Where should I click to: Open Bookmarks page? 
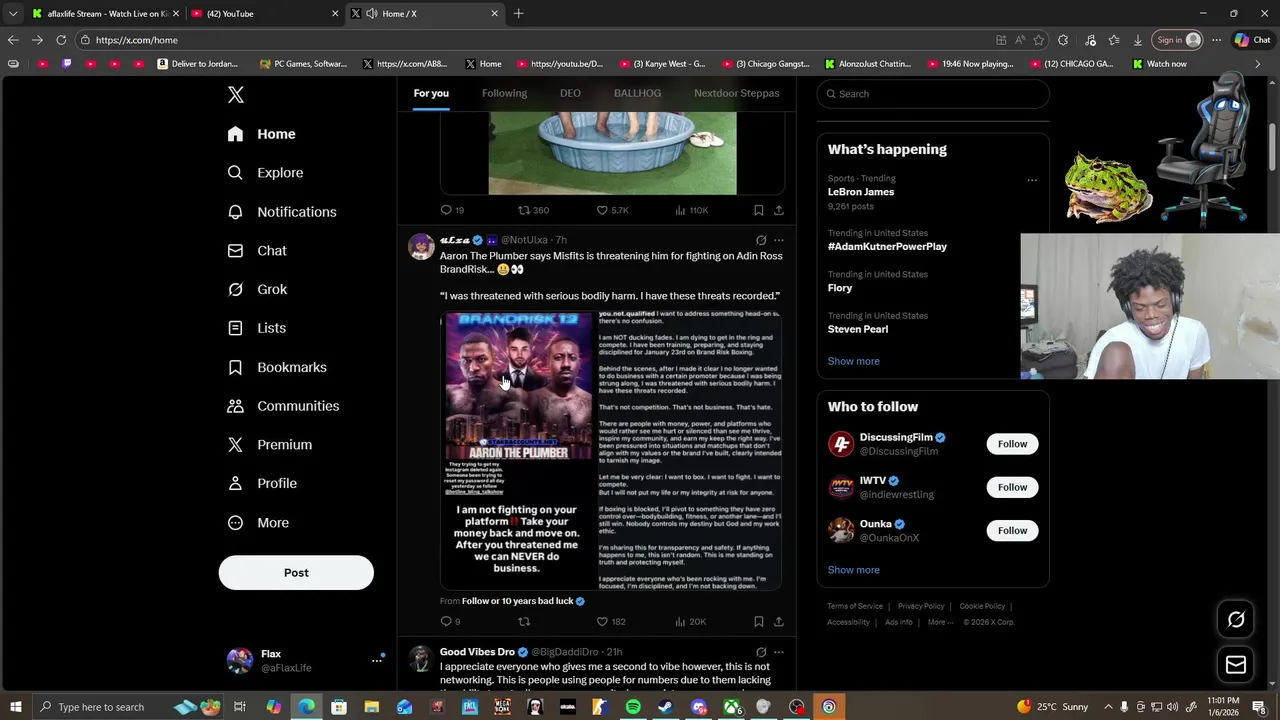[x=277, y=367]
